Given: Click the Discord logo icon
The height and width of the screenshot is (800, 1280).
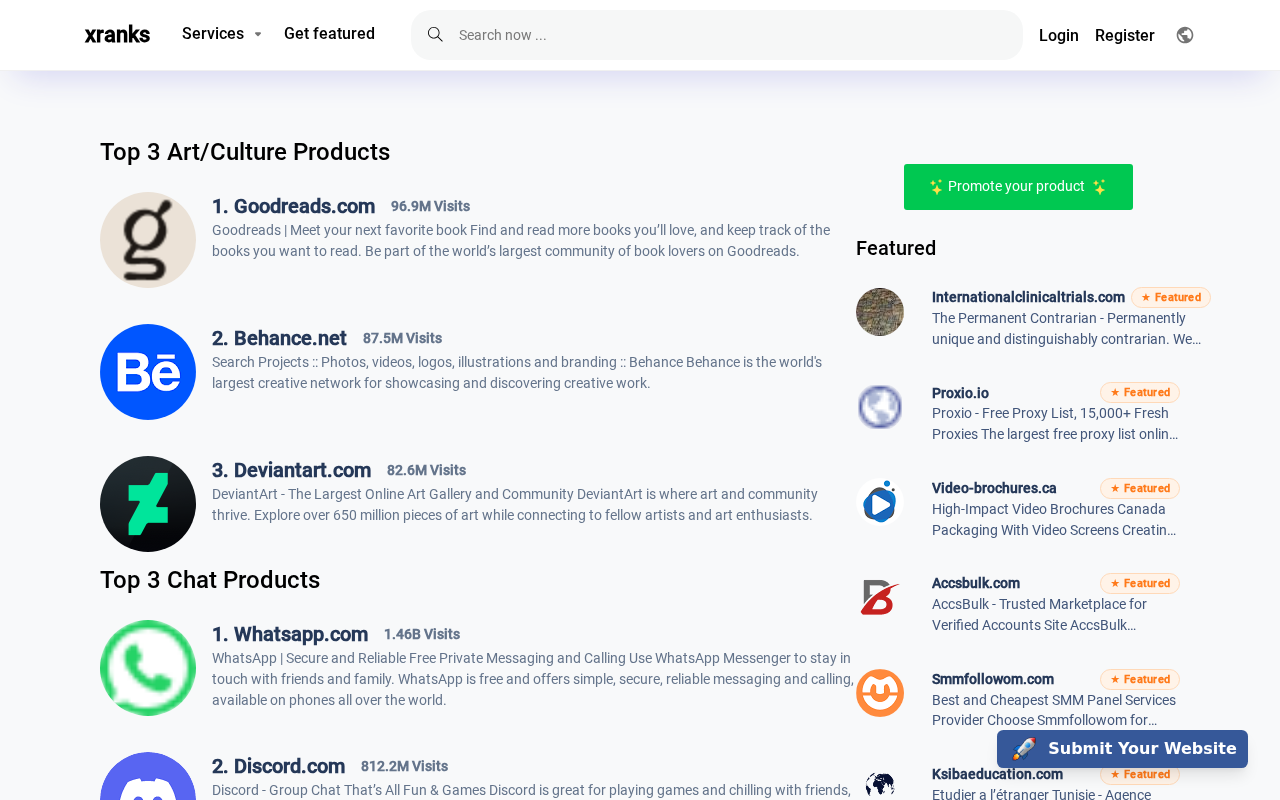Looking at the screenshot, I should pos(148,777).
